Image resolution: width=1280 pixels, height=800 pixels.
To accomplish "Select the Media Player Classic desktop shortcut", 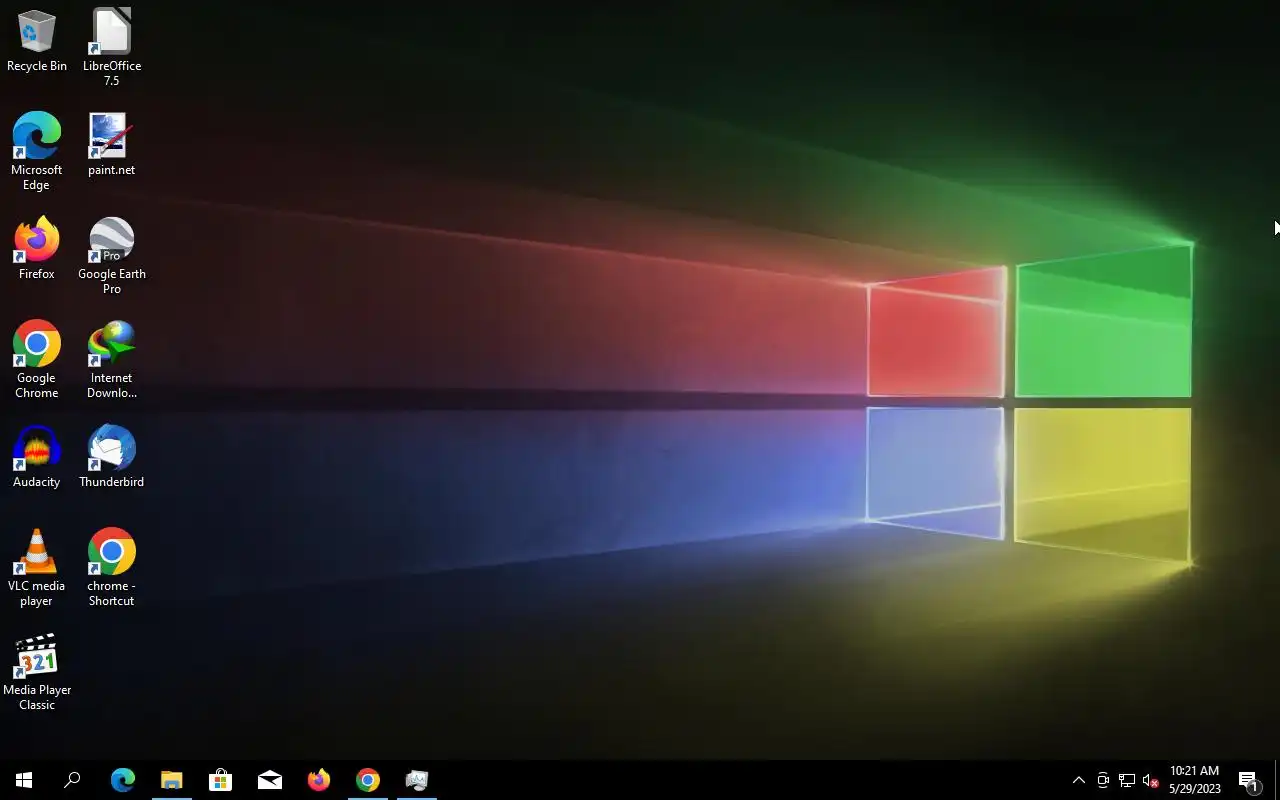I will (37, 671).
